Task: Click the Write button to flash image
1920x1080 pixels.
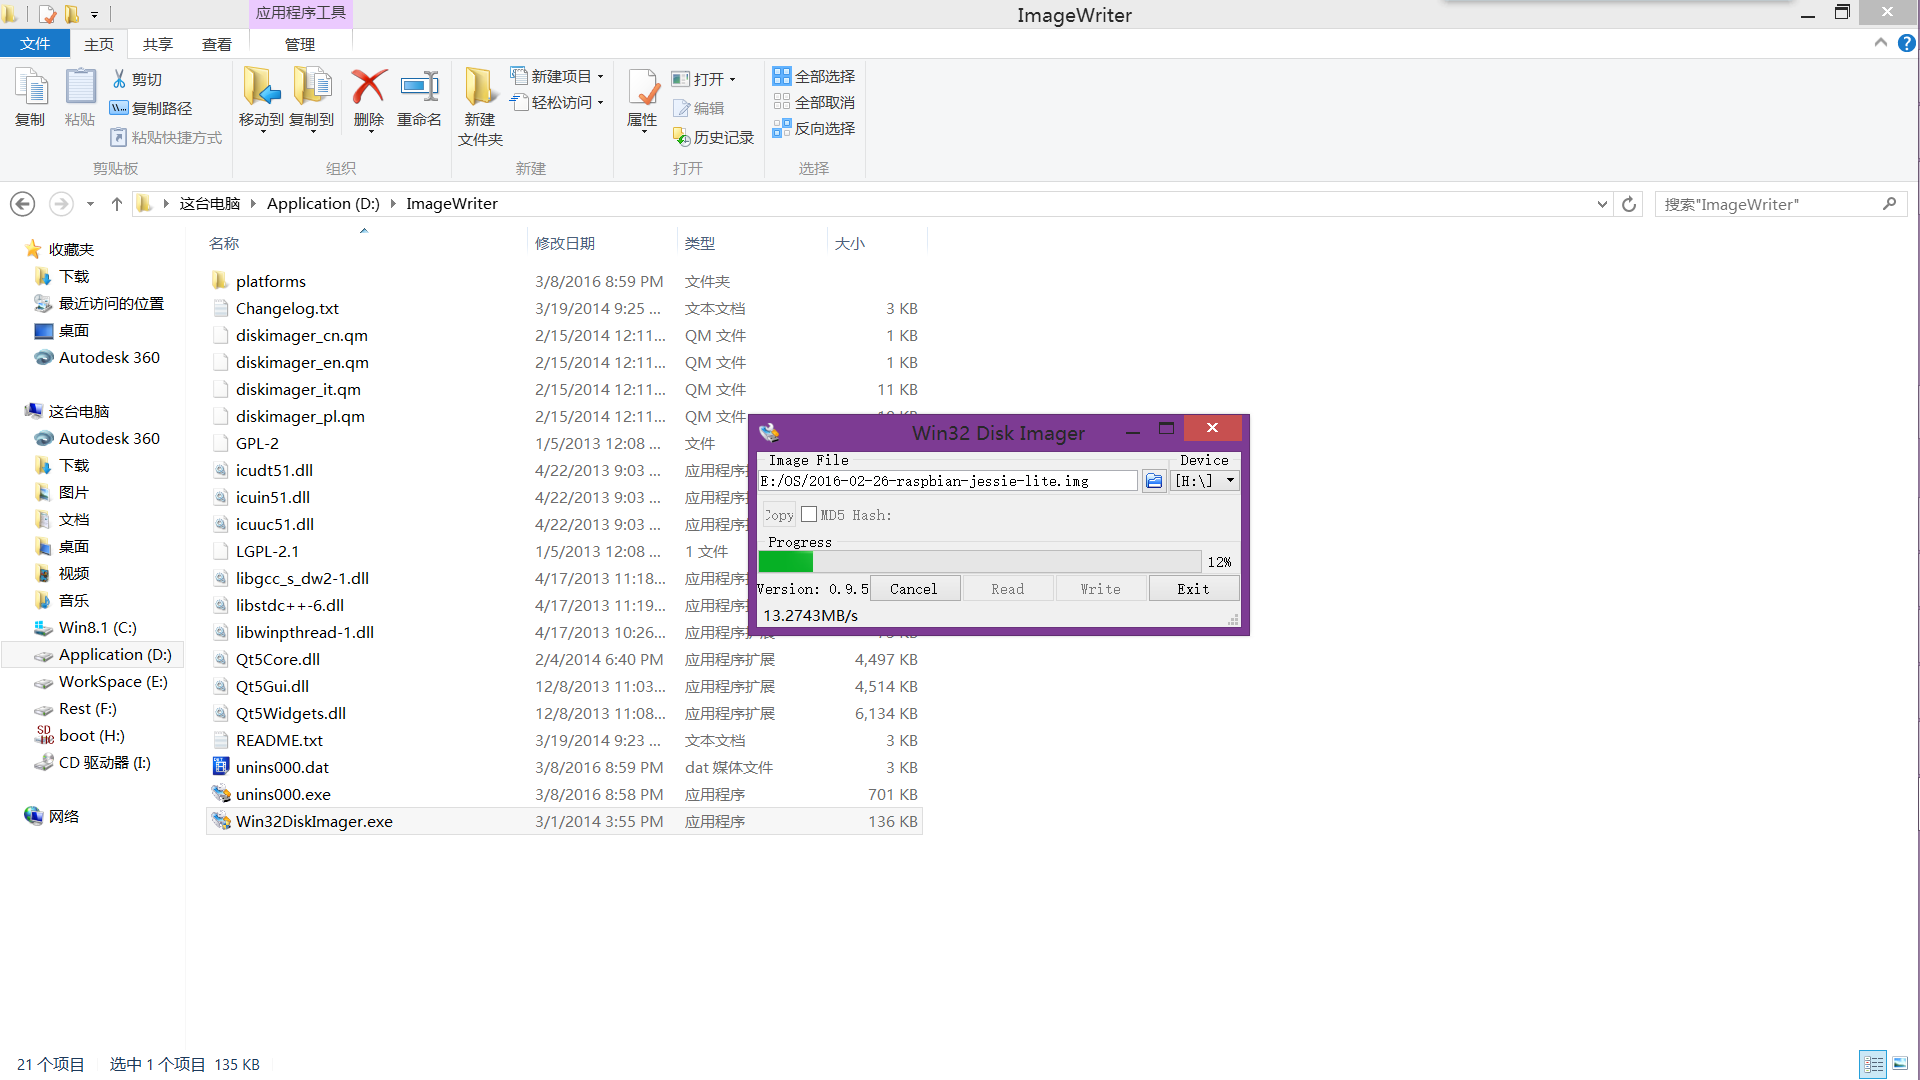Action: tap(1100, 588)
